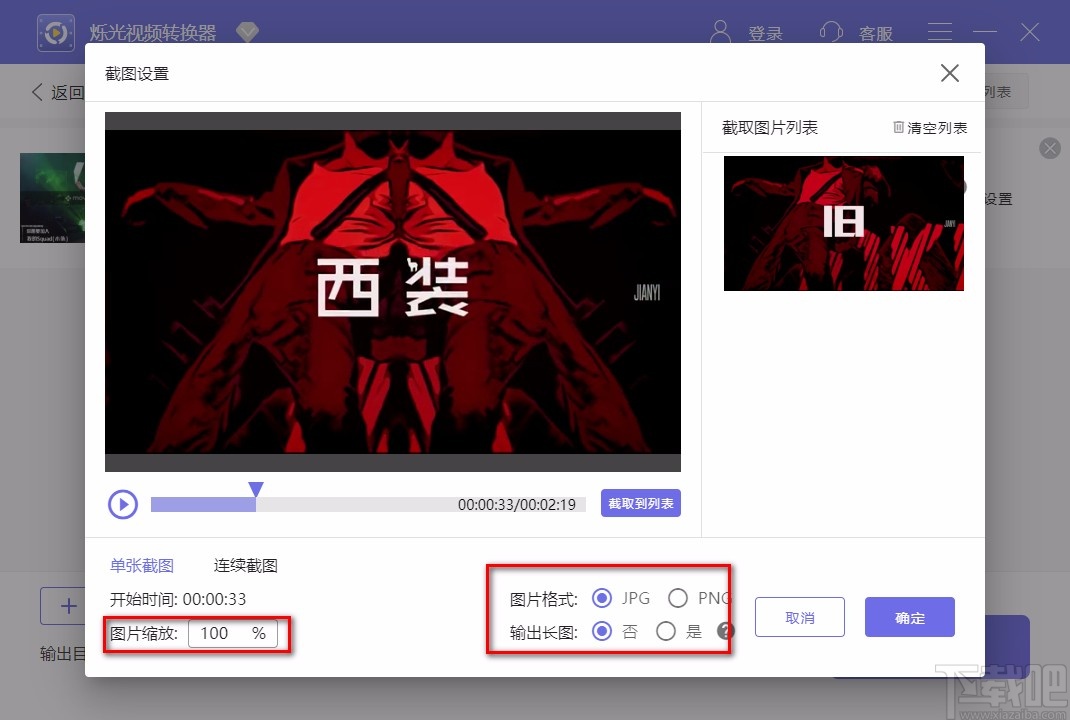Viewport: 1070px width, 720px height.
Task: Click the 烁光视频转换器 app logo icon
Action: point(56,32)
